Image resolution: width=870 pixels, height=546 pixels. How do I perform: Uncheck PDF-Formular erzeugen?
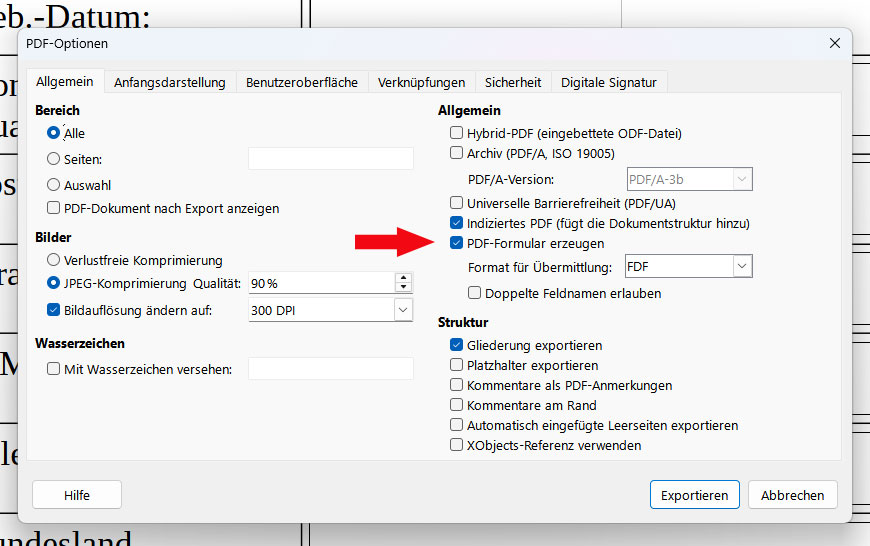[x=457, y=243]
